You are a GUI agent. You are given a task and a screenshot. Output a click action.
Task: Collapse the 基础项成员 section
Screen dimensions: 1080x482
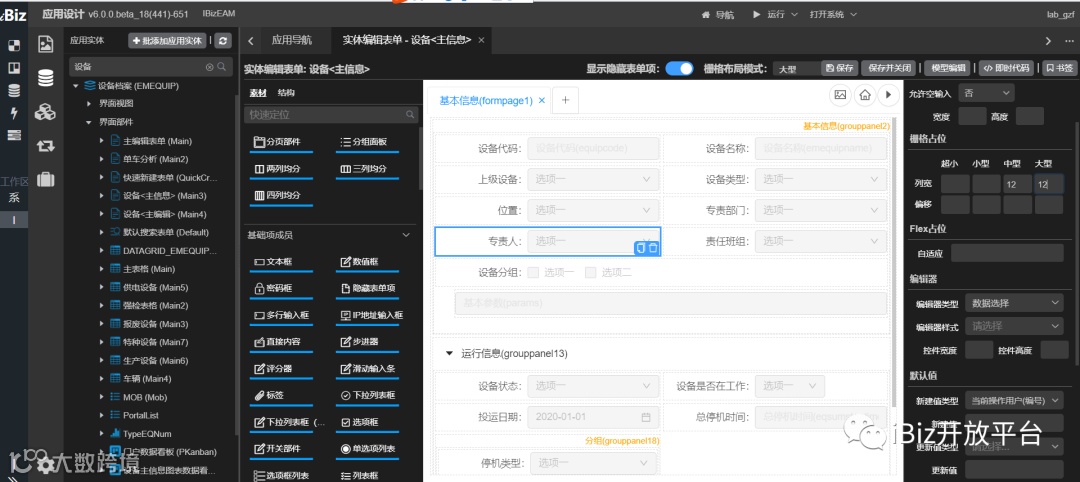point(406,235)
